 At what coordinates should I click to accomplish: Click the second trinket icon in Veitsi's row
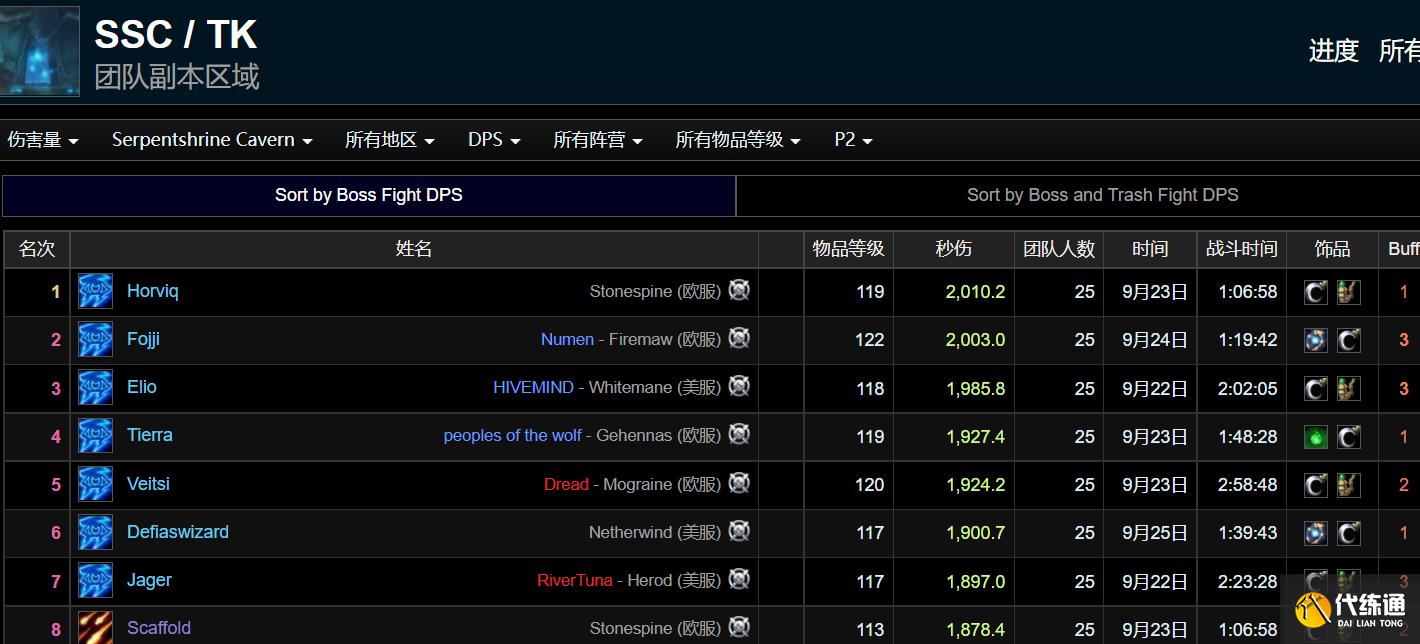[1348, 485]
